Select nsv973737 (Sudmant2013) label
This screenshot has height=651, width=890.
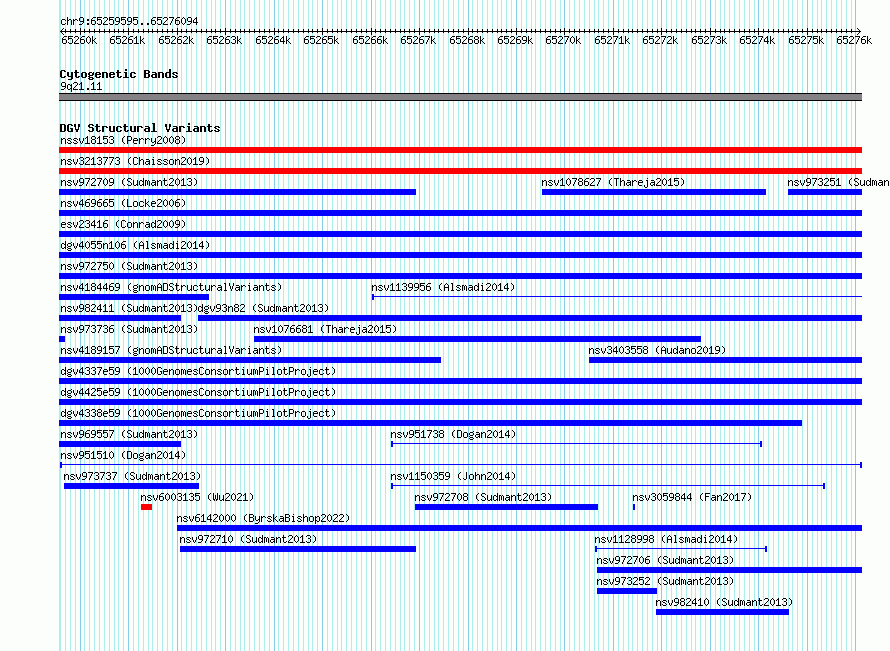pyautogui.click(x=132, y=476)
